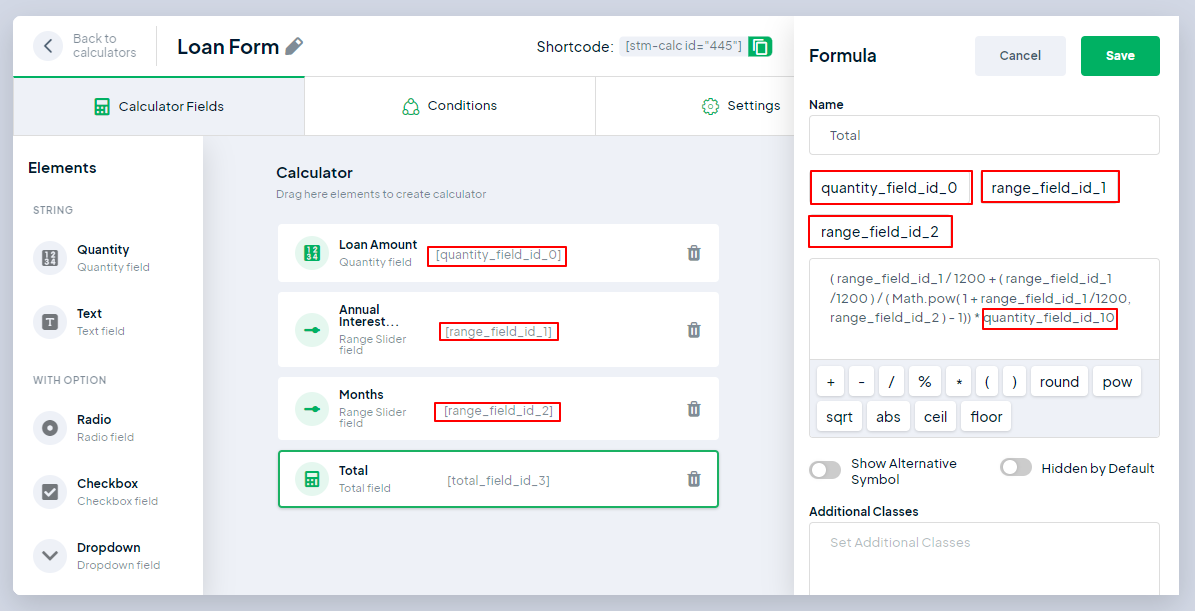Remove the Months field using trash icon
Image resolution: width=1195 pixels, height=611 pixels.
694,408
